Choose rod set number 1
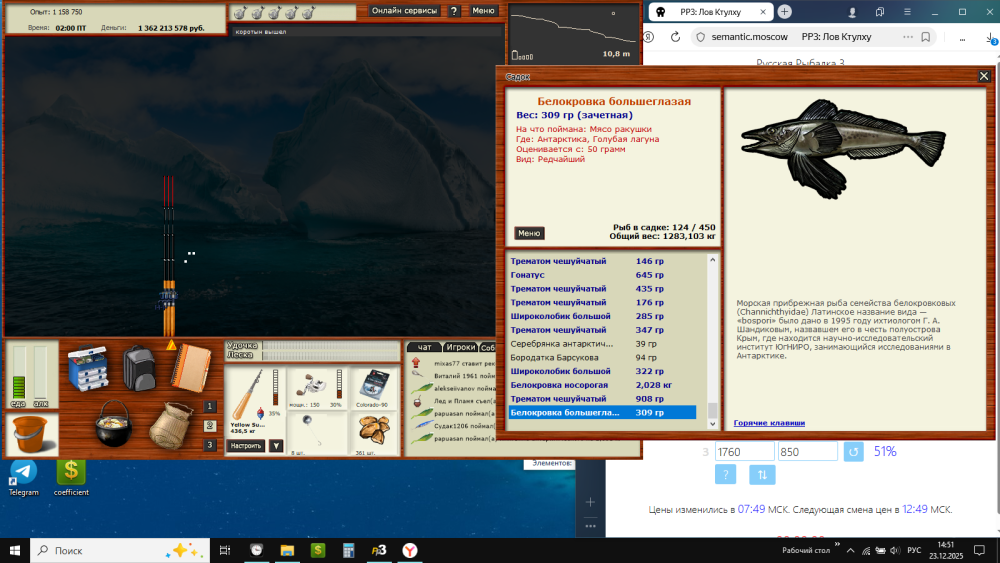Viewport: 1000px width, 563px height. click(210, 406)
